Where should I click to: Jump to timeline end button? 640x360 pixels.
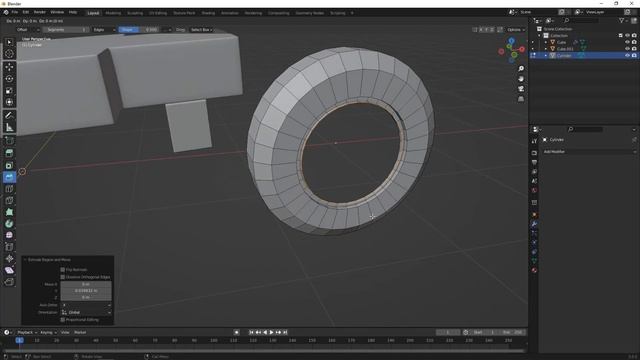(285, 332)
